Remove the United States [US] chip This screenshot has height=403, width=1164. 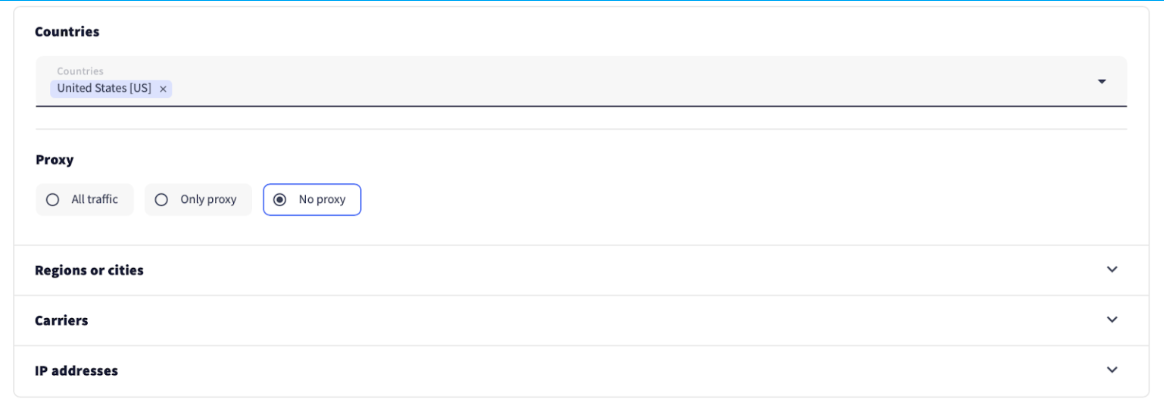pos(163,89)
